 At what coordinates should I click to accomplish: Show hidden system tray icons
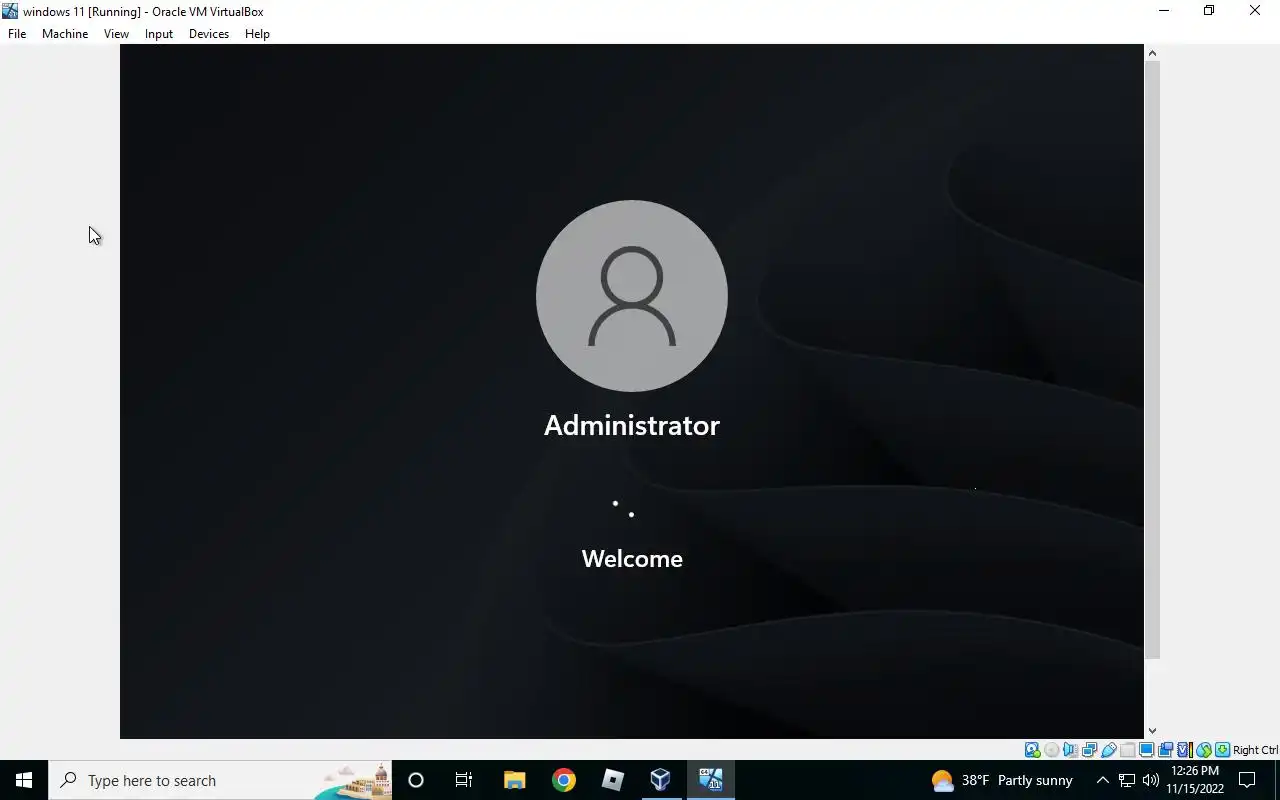(1102, 780)
